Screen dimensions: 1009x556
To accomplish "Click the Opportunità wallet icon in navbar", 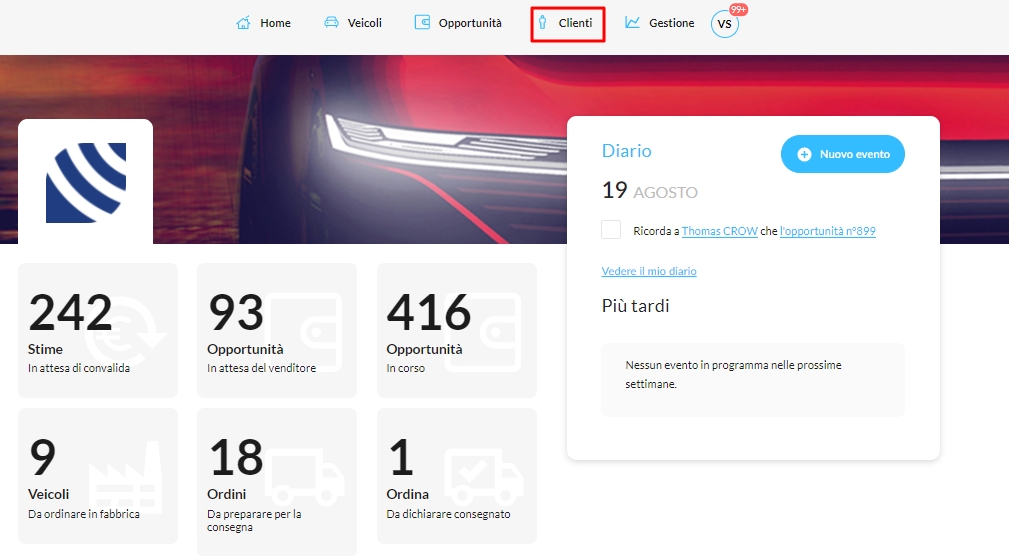I will pyautogui.click(x=422, y=23).
